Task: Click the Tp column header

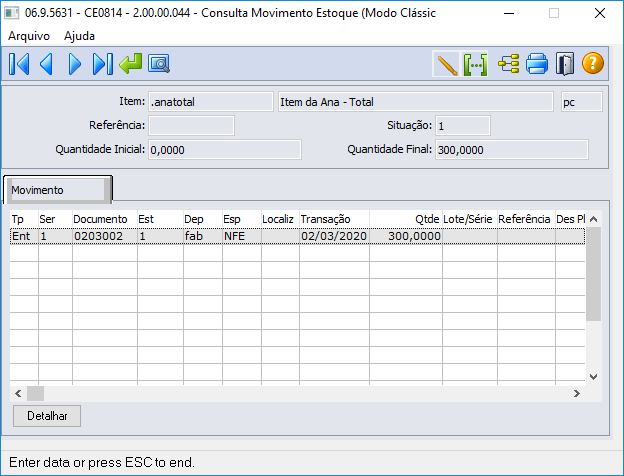Action: point(24,219)
